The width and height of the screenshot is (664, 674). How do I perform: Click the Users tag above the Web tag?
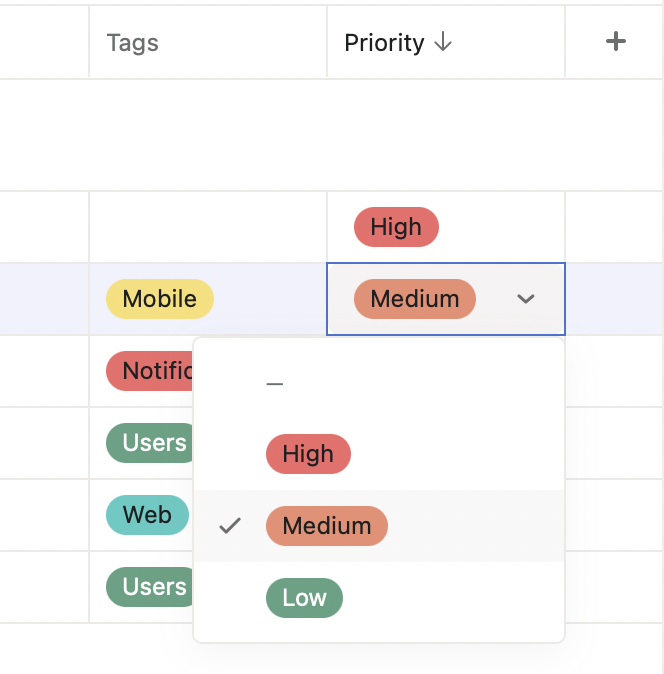click(x=149, y=443)
